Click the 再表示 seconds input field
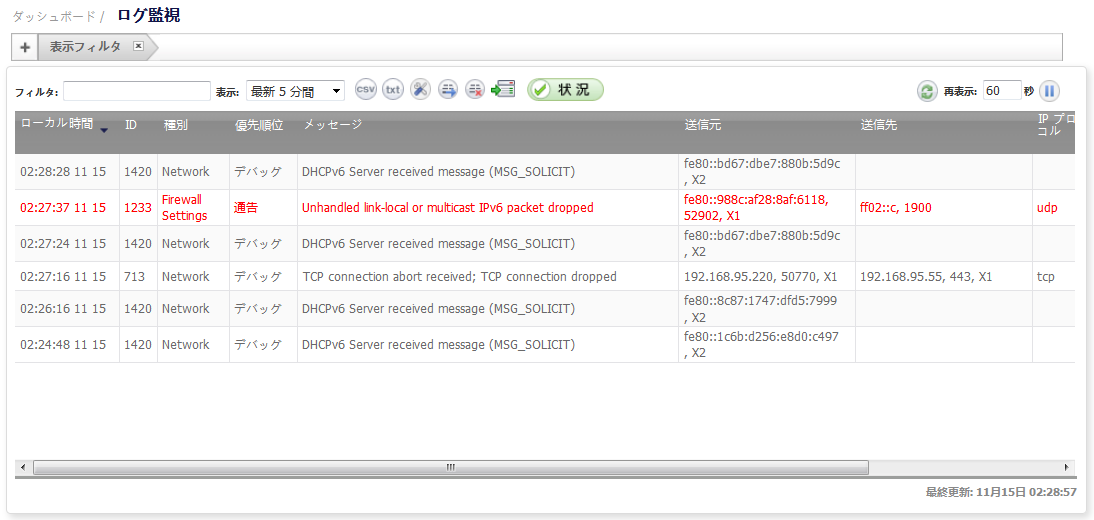 coord(1001,91)
